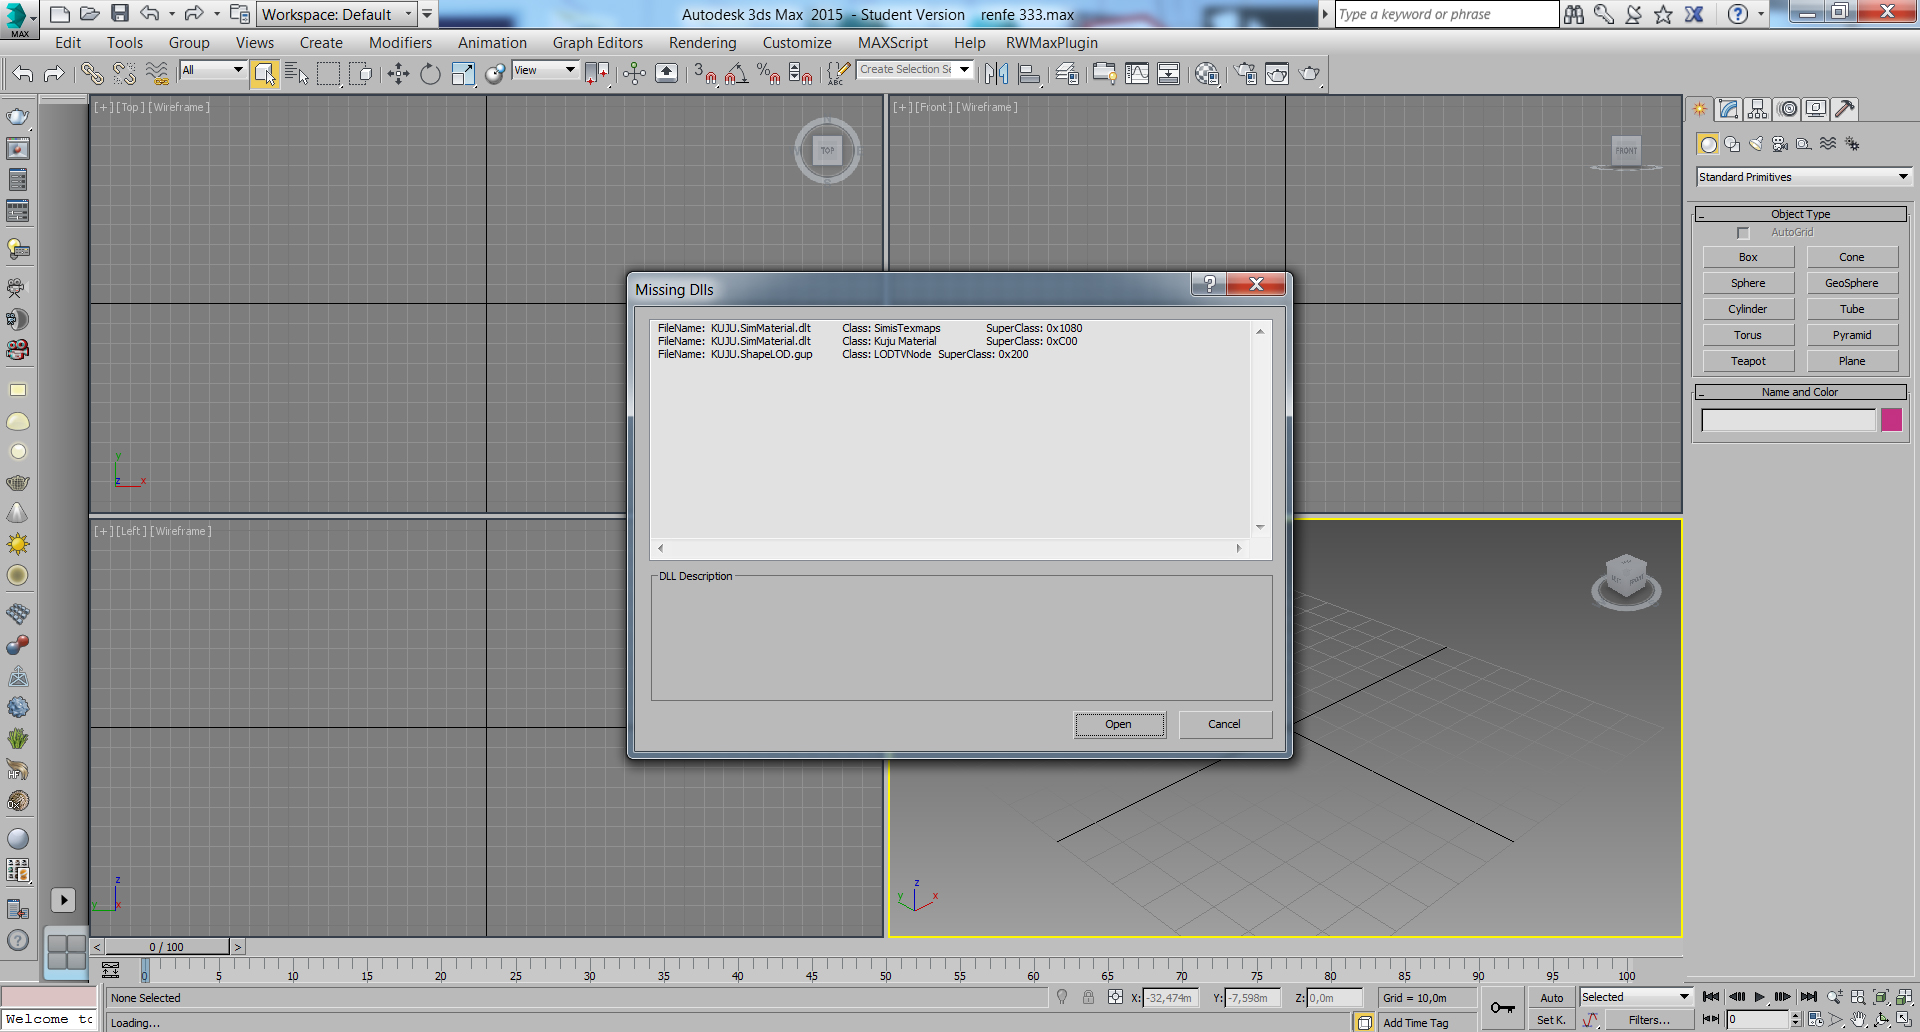This screenshot has width=1920, height=1032.
Task: Click the Play Animation button
Action: click(x=1760, y=997)
